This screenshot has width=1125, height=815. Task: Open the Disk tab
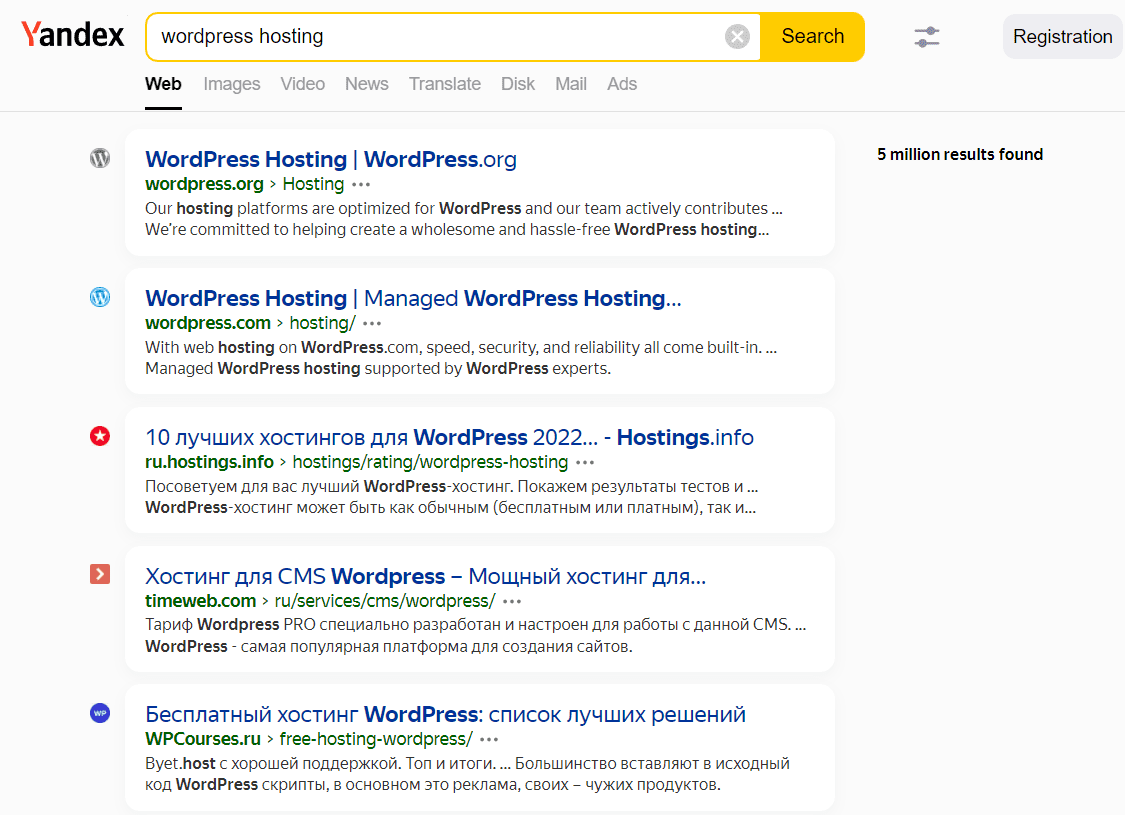coord(518,84)
